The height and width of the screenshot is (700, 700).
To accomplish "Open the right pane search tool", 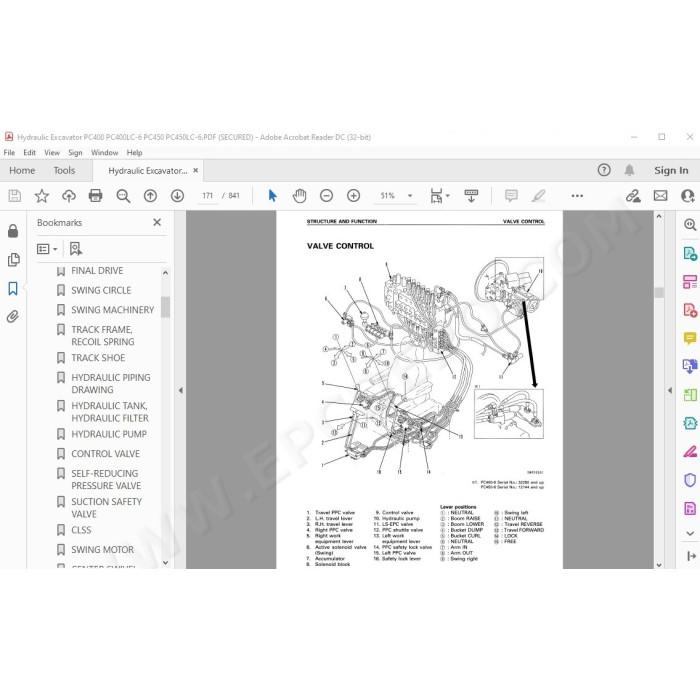I will pos(690,224).
